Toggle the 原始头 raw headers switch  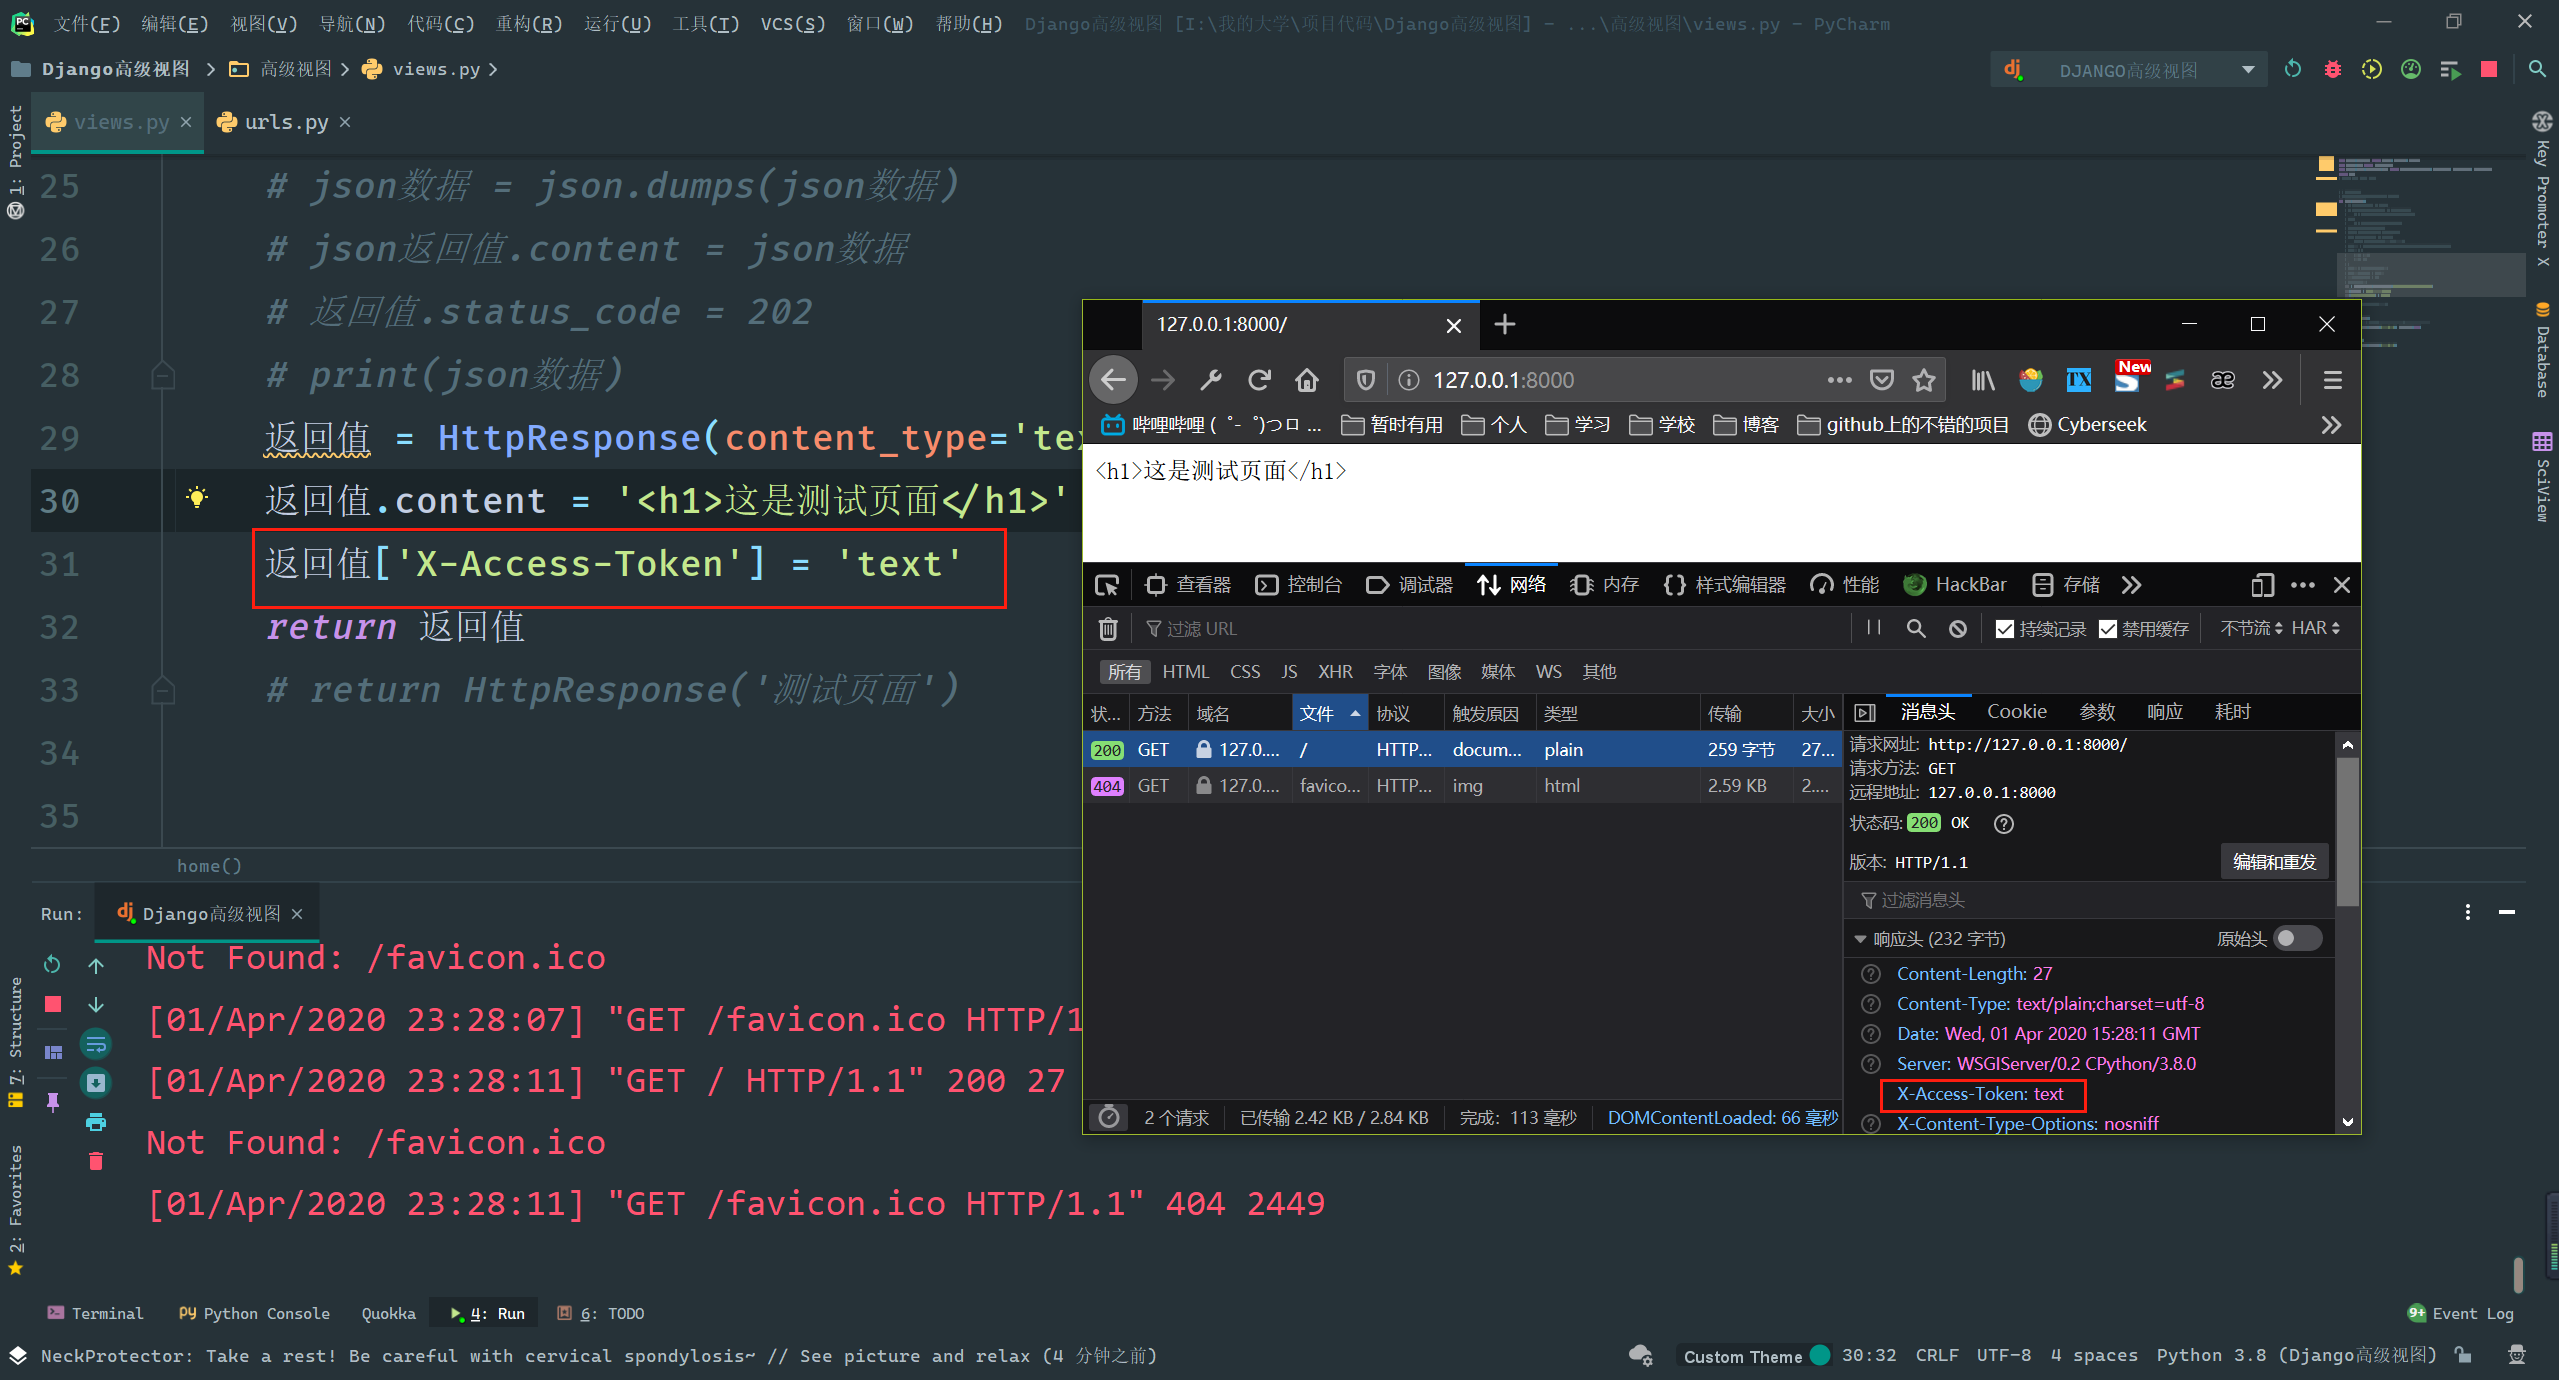click(2296, 938)
